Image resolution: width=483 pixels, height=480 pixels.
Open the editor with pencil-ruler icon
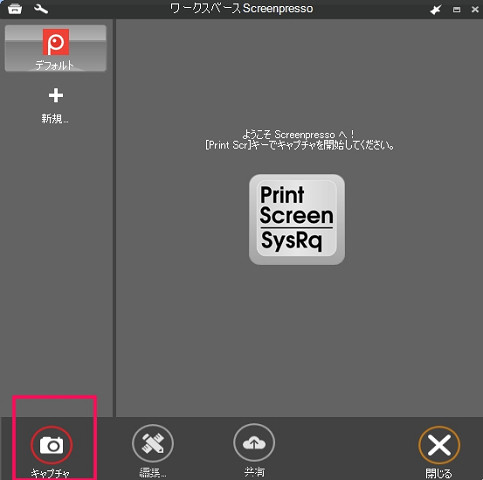[x=153, y=444]
